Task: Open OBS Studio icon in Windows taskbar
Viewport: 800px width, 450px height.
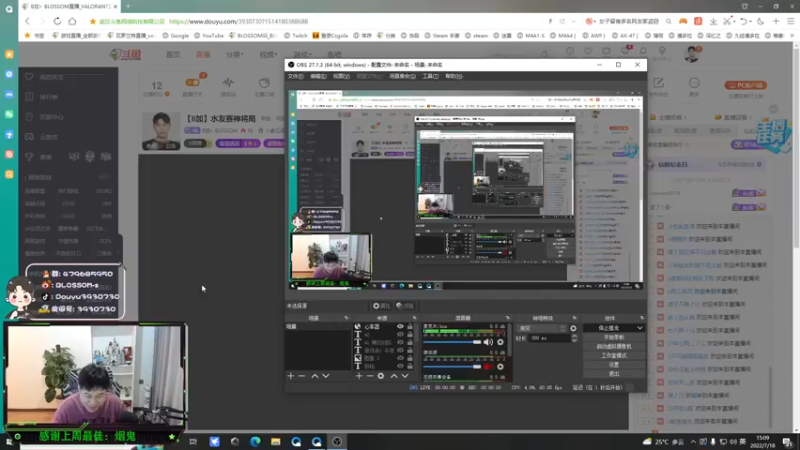Action: point(337,442)
